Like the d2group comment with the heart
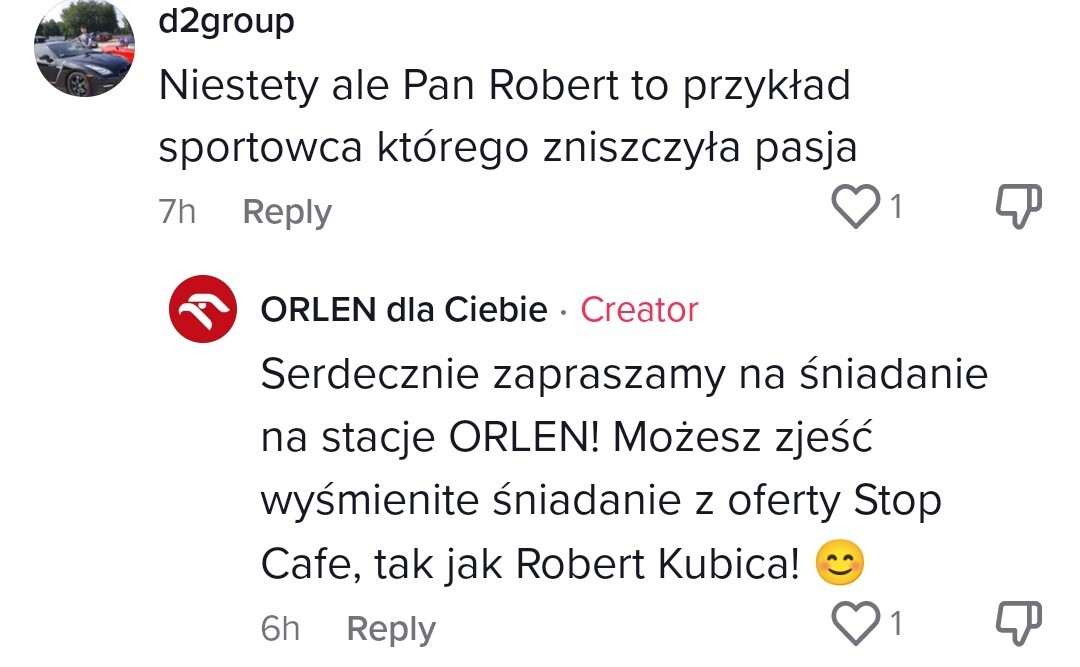The width and height of the screenshot is (1080, 667). 854,208
